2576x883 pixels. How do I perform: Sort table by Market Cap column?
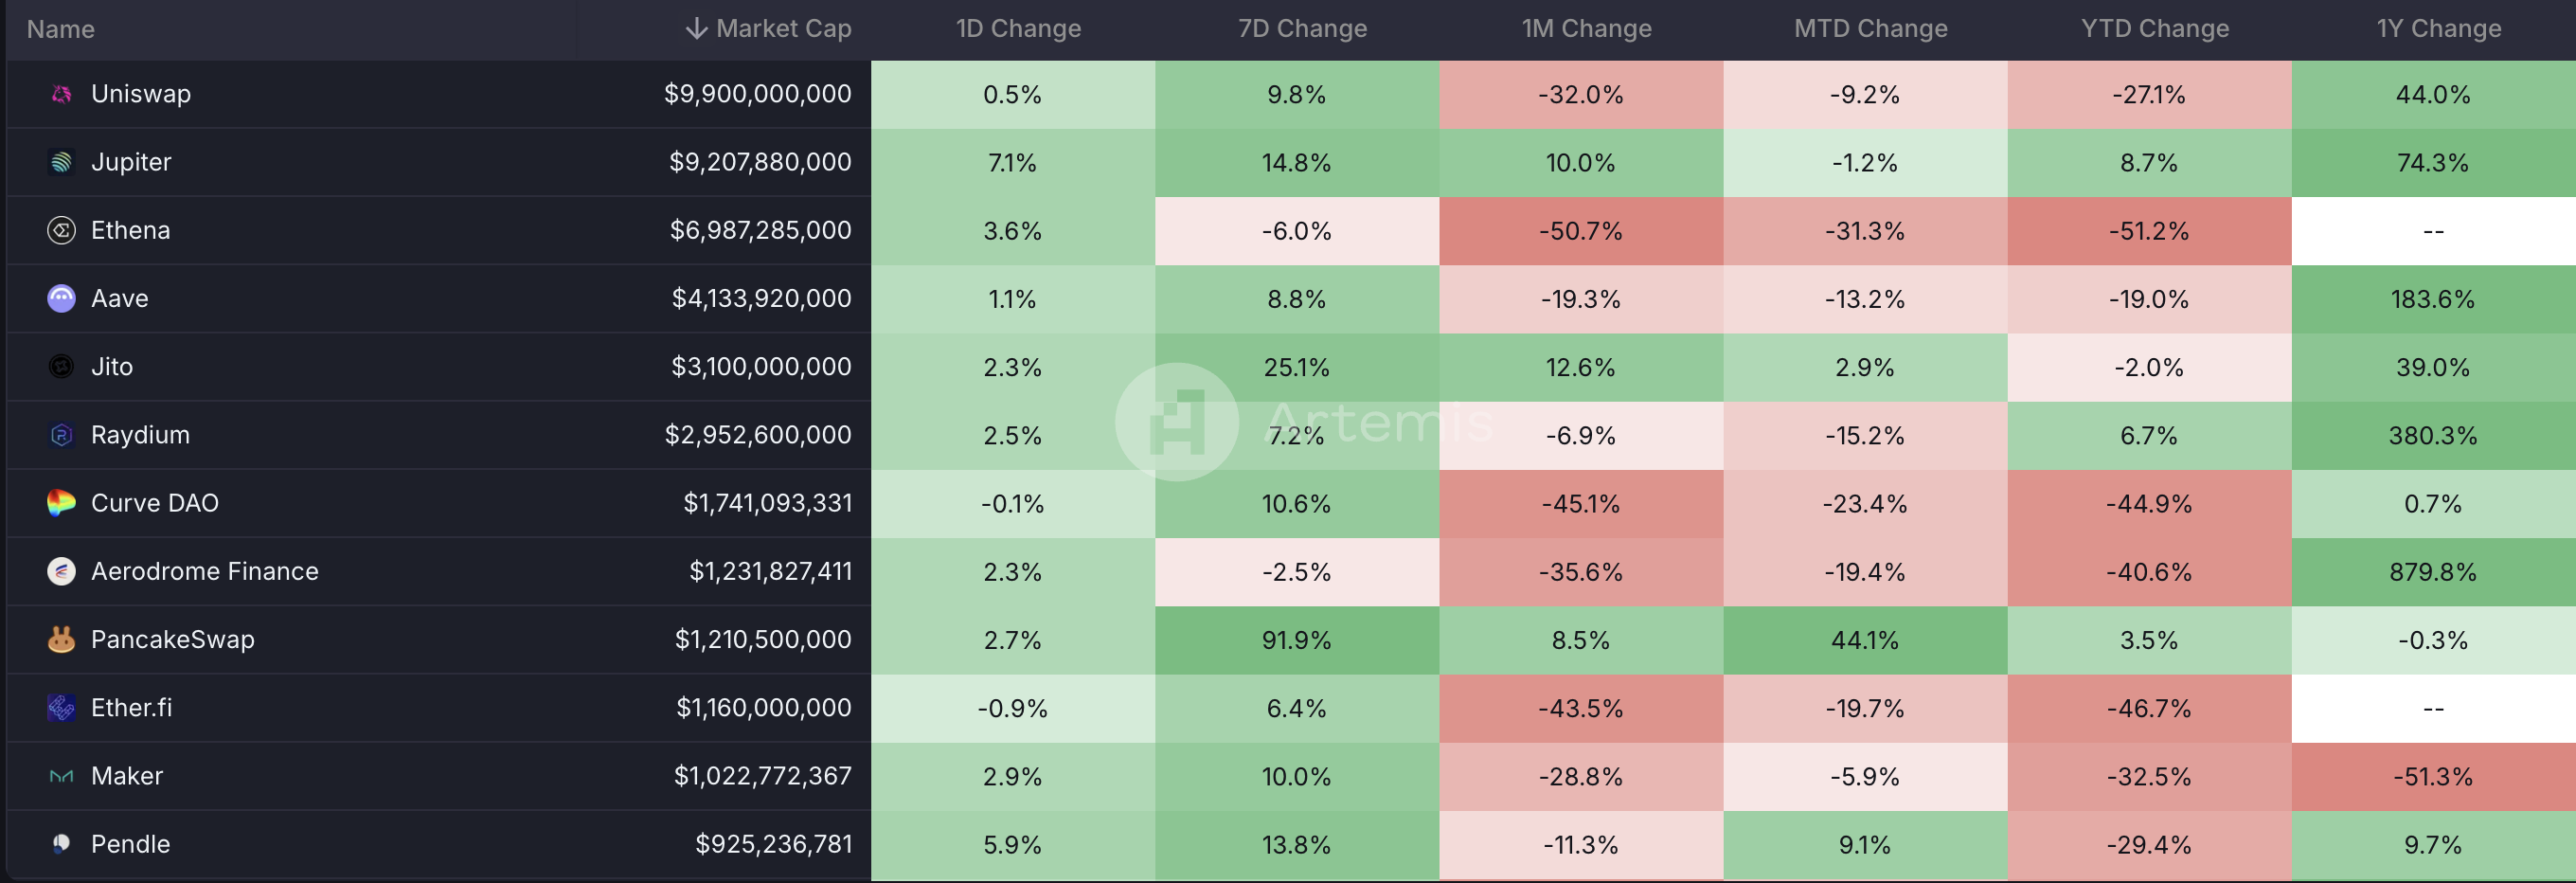782,29
